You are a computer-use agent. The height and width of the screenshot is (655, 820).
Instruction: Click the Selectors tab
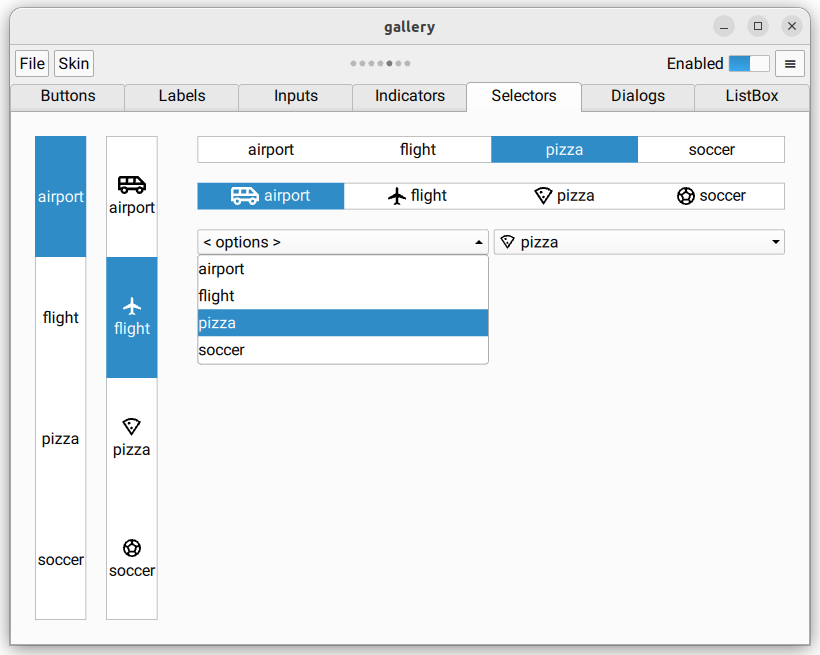coord(524,96)
